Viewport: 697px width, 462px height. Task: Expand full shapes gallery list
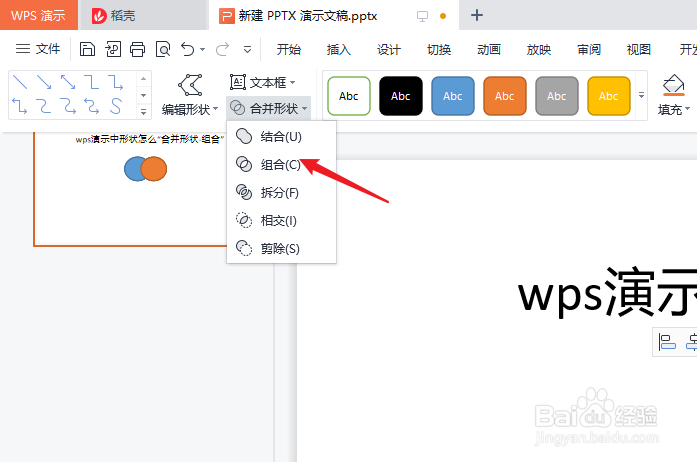coord(143,112)
